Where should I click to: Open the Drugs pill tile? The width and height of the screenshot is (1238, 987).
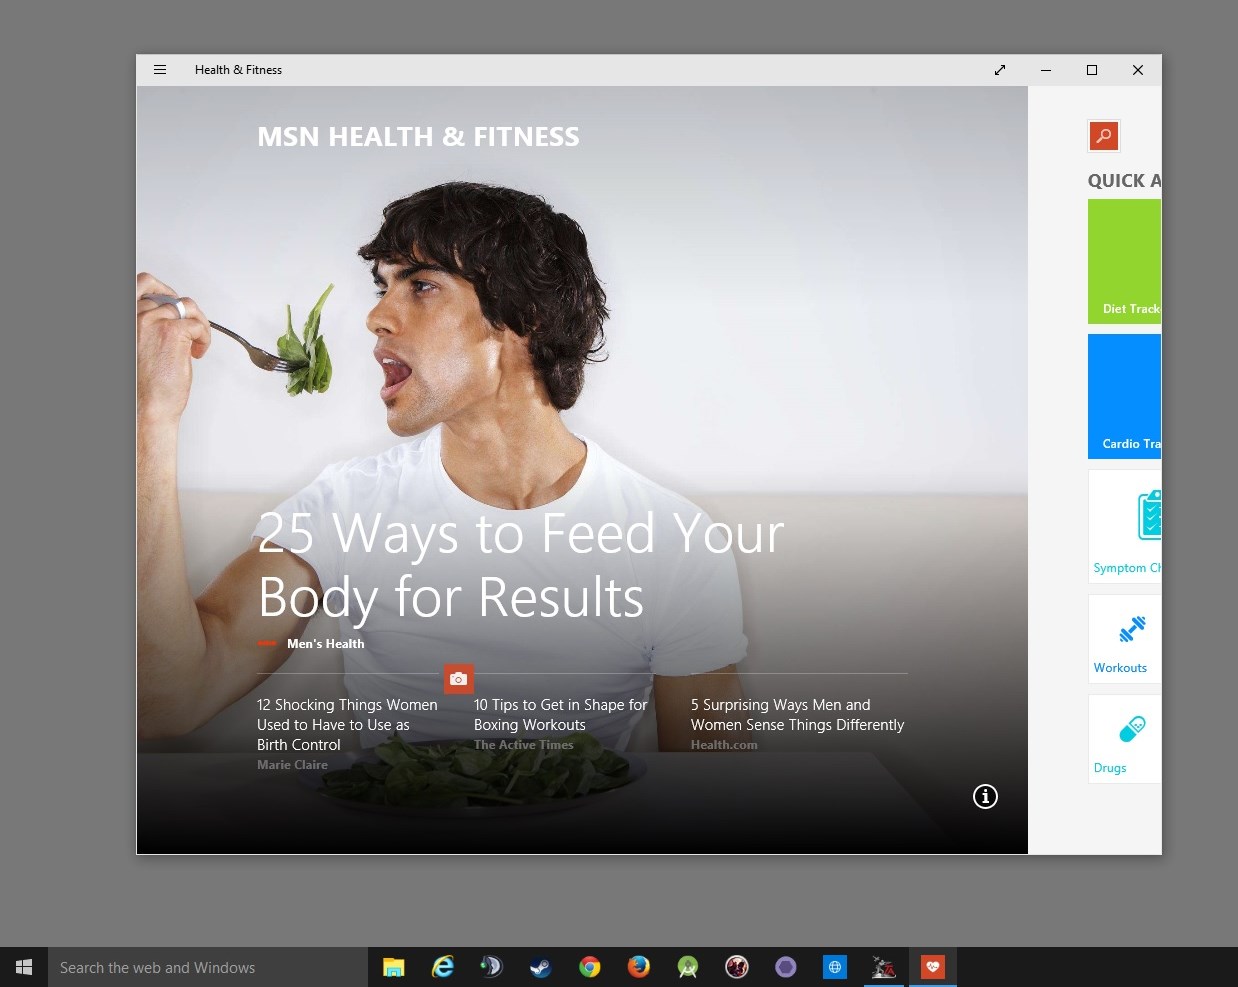(x=1125, y=739)
